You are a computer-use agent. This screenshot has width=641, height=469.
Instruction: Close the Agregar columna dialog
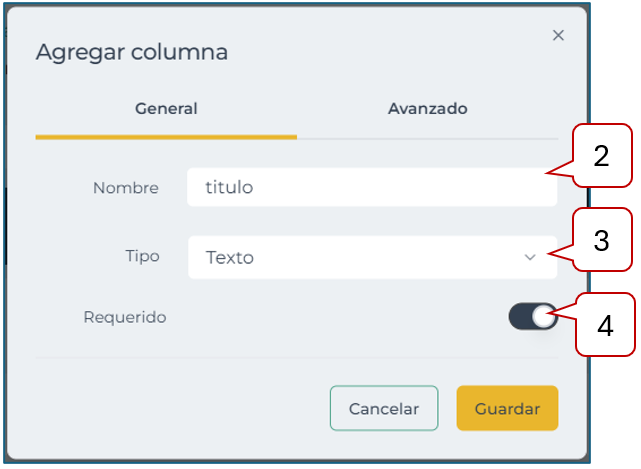coord(558,35)
